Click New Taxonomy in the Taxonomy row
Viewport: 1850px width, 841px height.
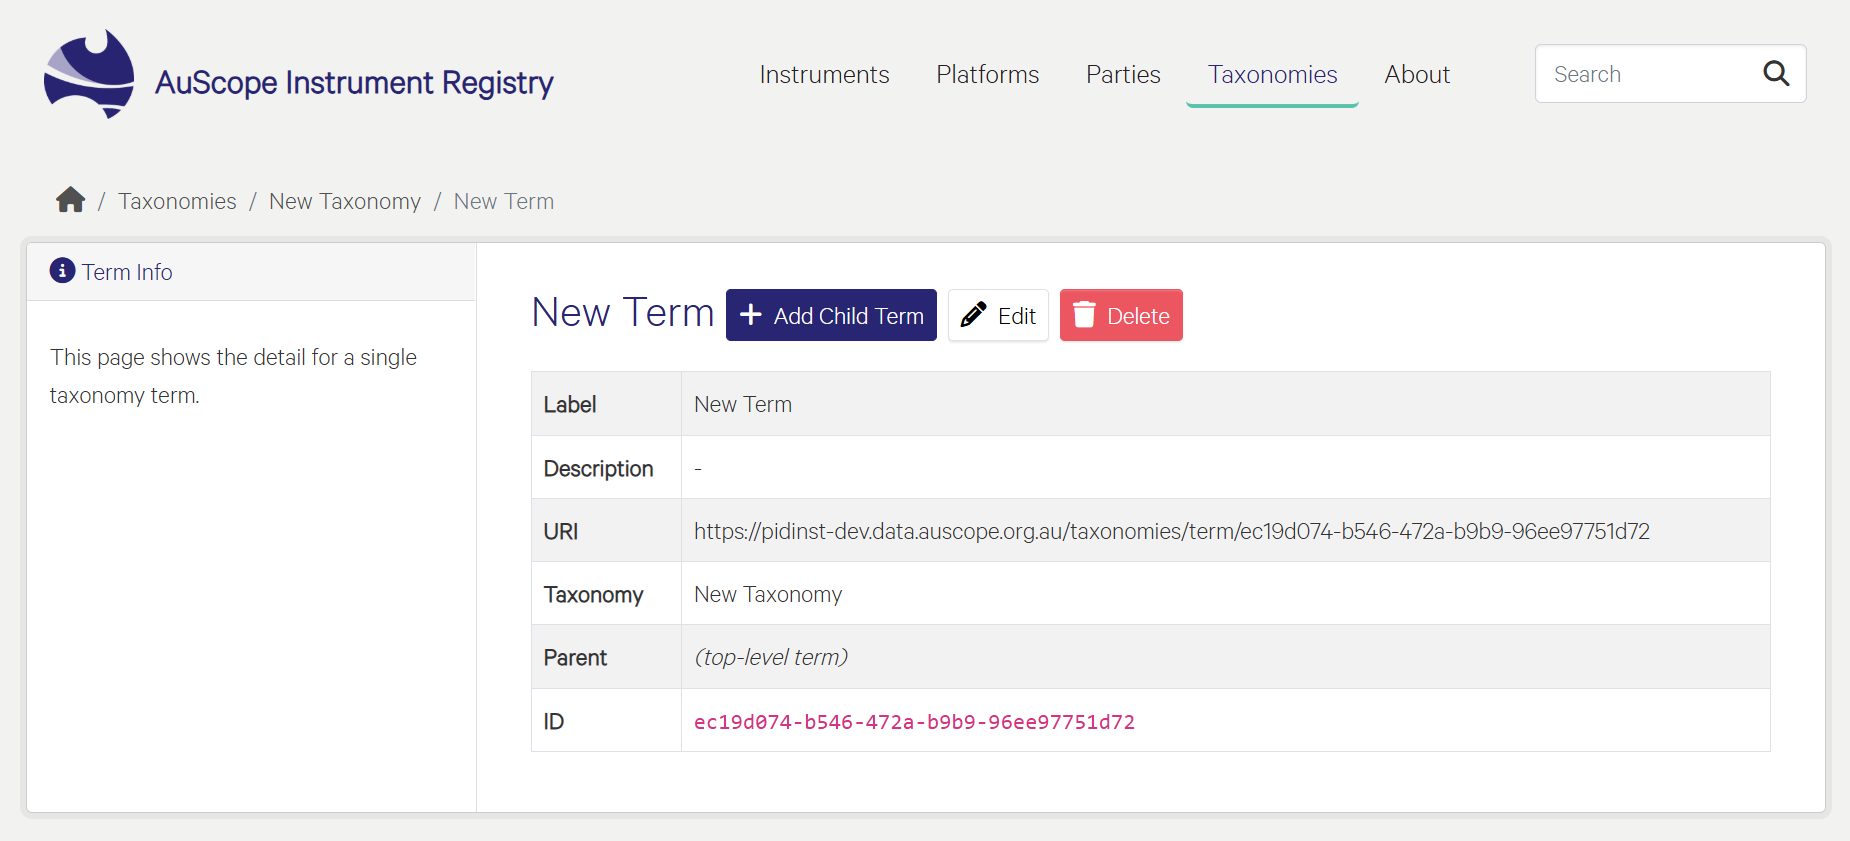(768, 594)
